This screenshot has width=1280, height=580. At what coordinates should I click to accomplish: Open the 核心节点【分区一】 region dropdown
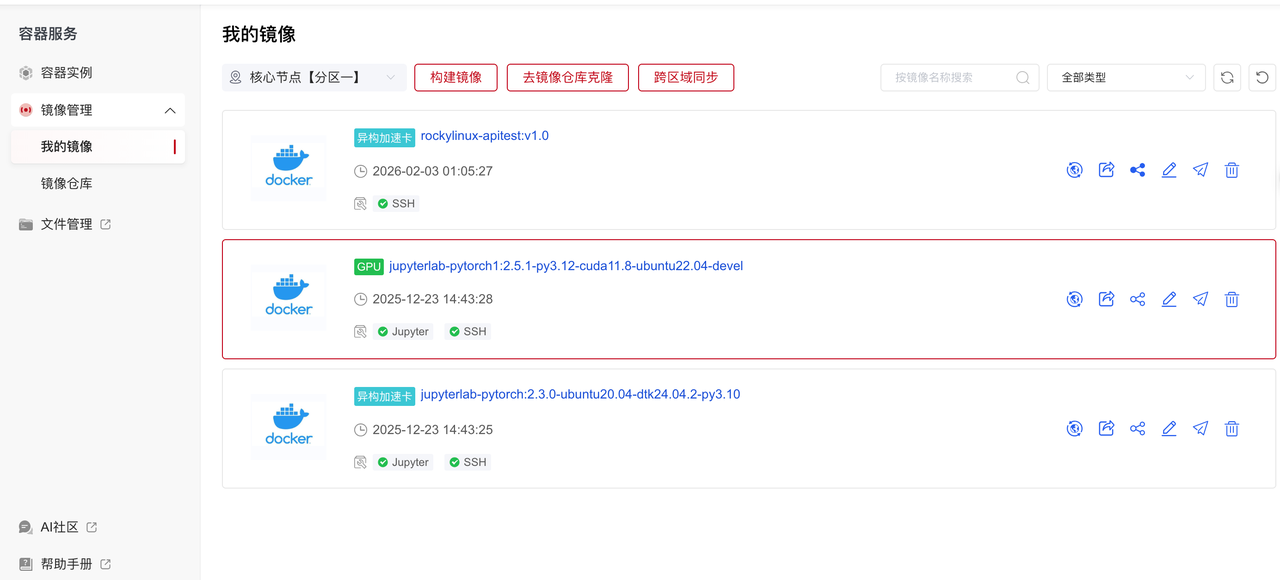pyautogui.click(x=314, y=77)
